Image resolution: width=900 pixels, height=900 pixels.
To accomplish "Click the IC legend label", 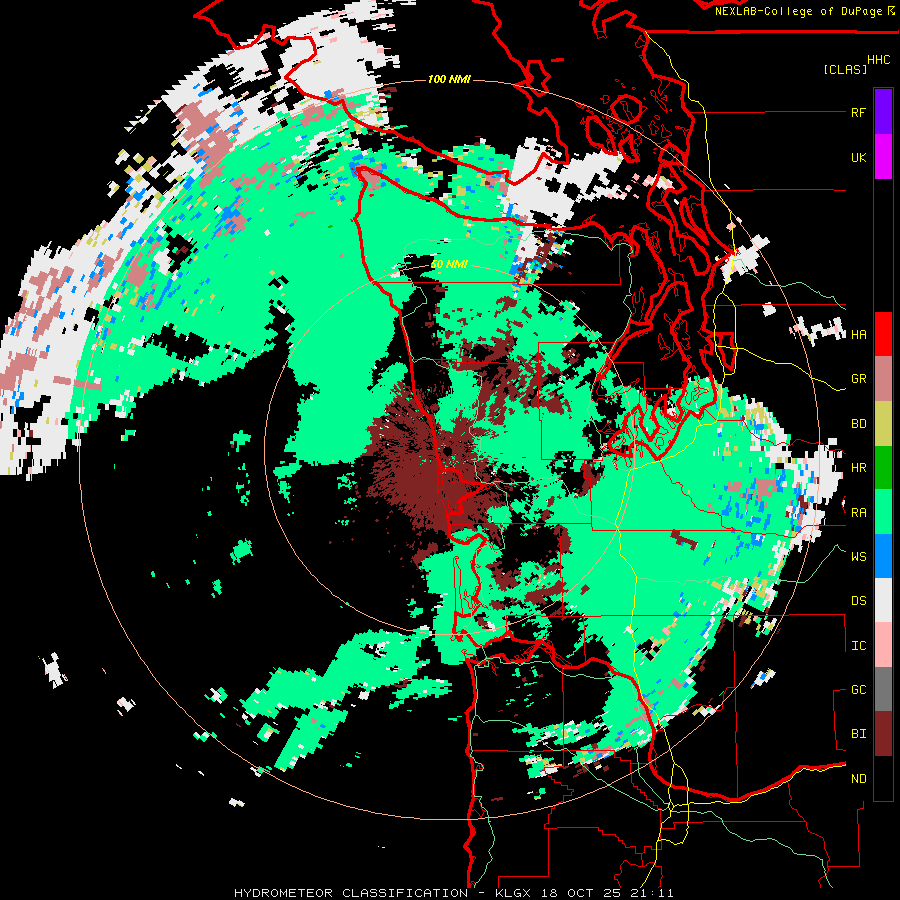I will coord(858,646).
